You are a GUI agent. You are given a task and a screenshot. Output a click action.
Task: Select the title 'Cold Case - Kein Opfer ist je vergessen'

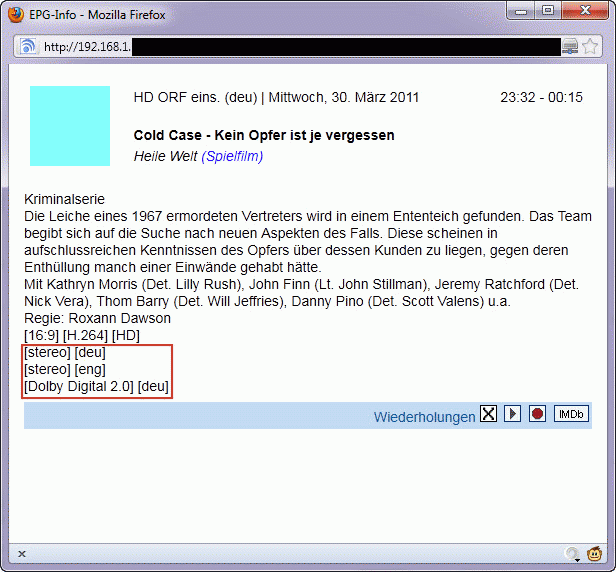coord(264,135)
